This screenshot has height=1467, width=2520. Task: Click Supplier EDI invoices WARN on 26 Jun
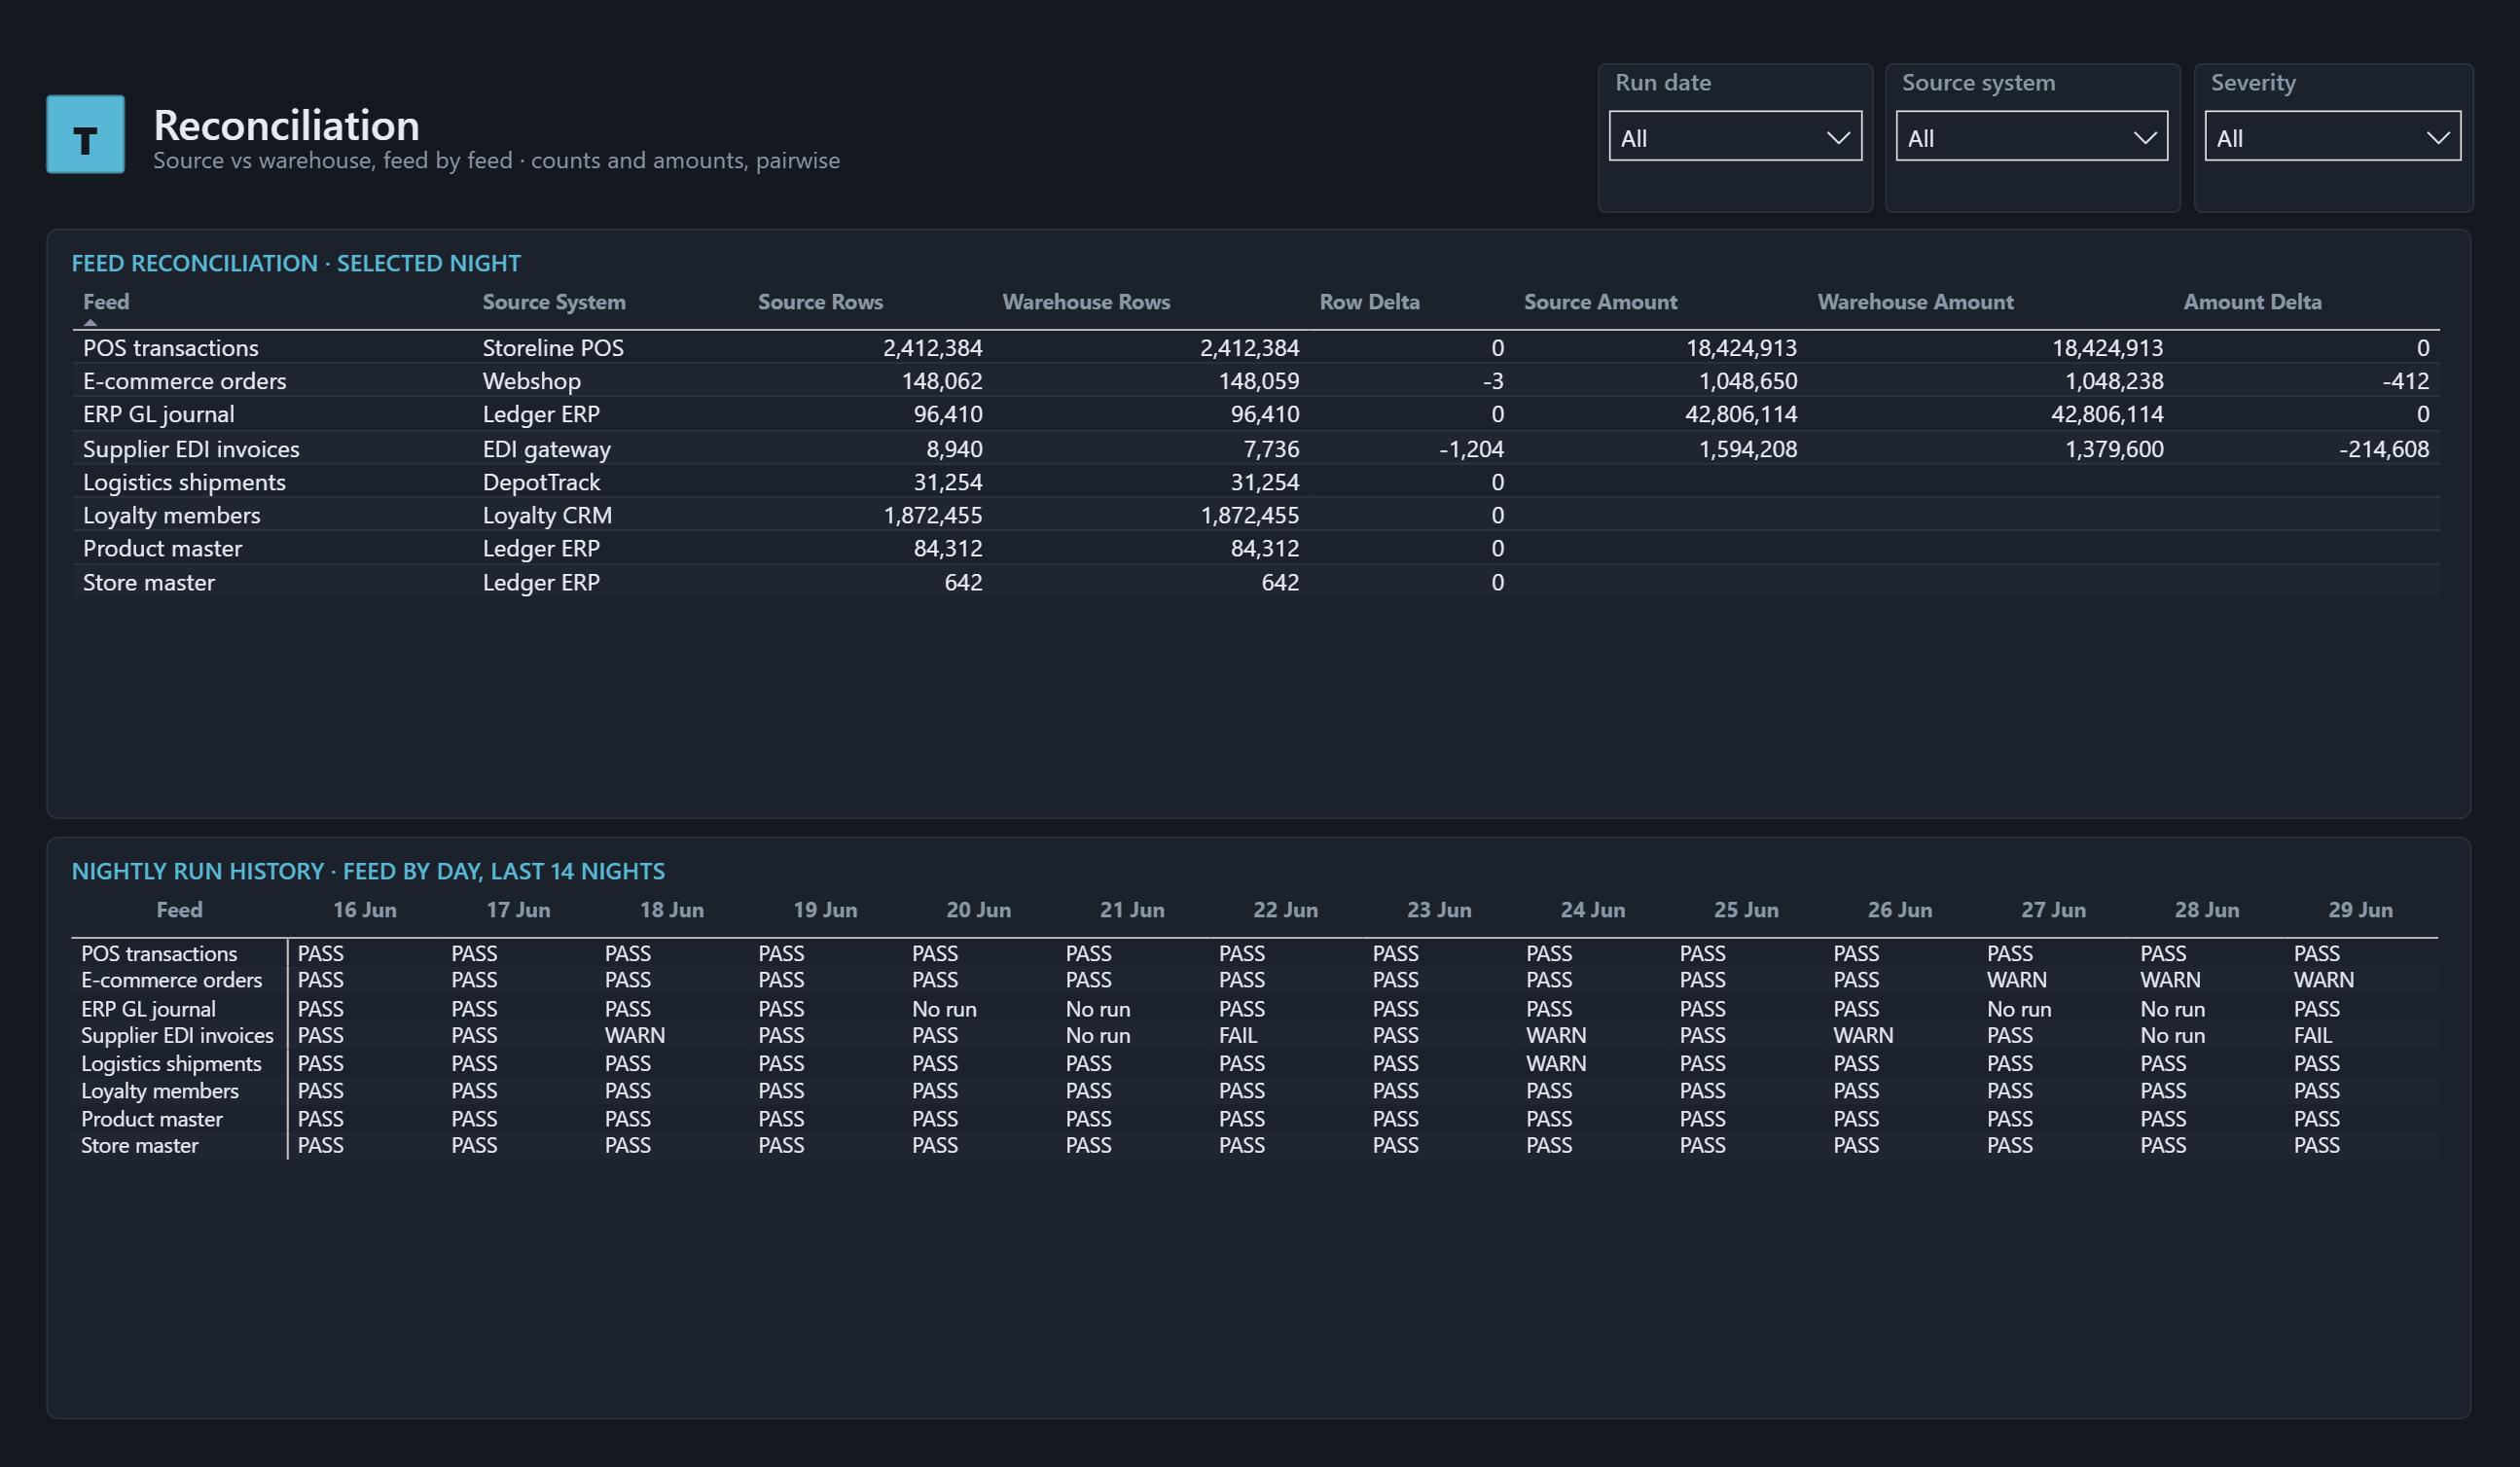coord(1863,1035)
